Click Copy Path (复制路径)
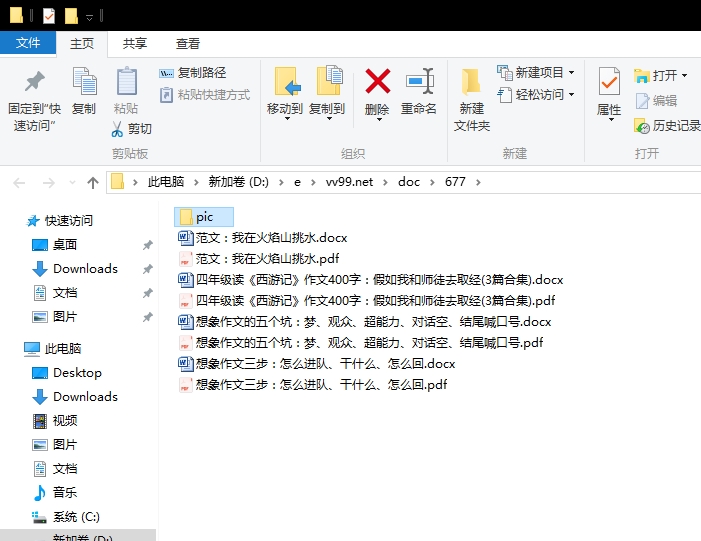The image size is (701, 541). pos(193,72)
